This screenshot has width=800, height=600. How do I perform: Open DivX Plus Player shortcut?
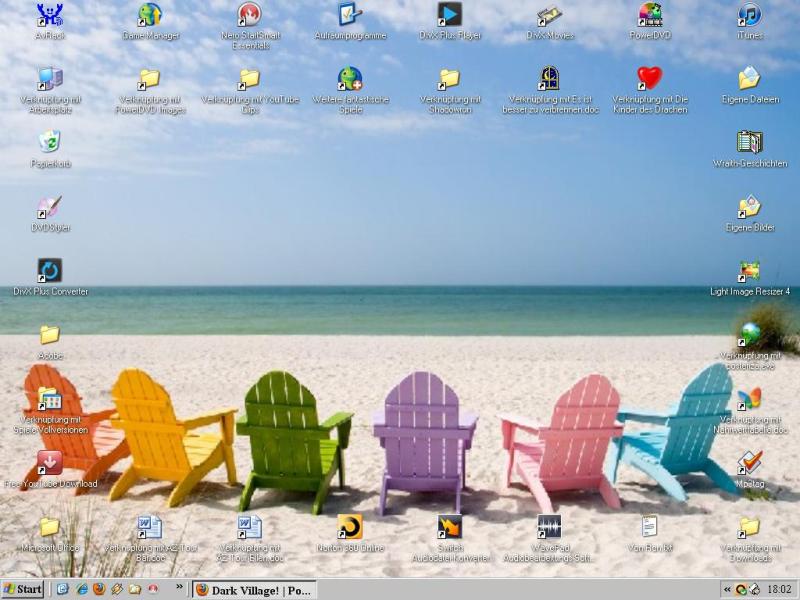pyautogui.click(x=450, y=15)
